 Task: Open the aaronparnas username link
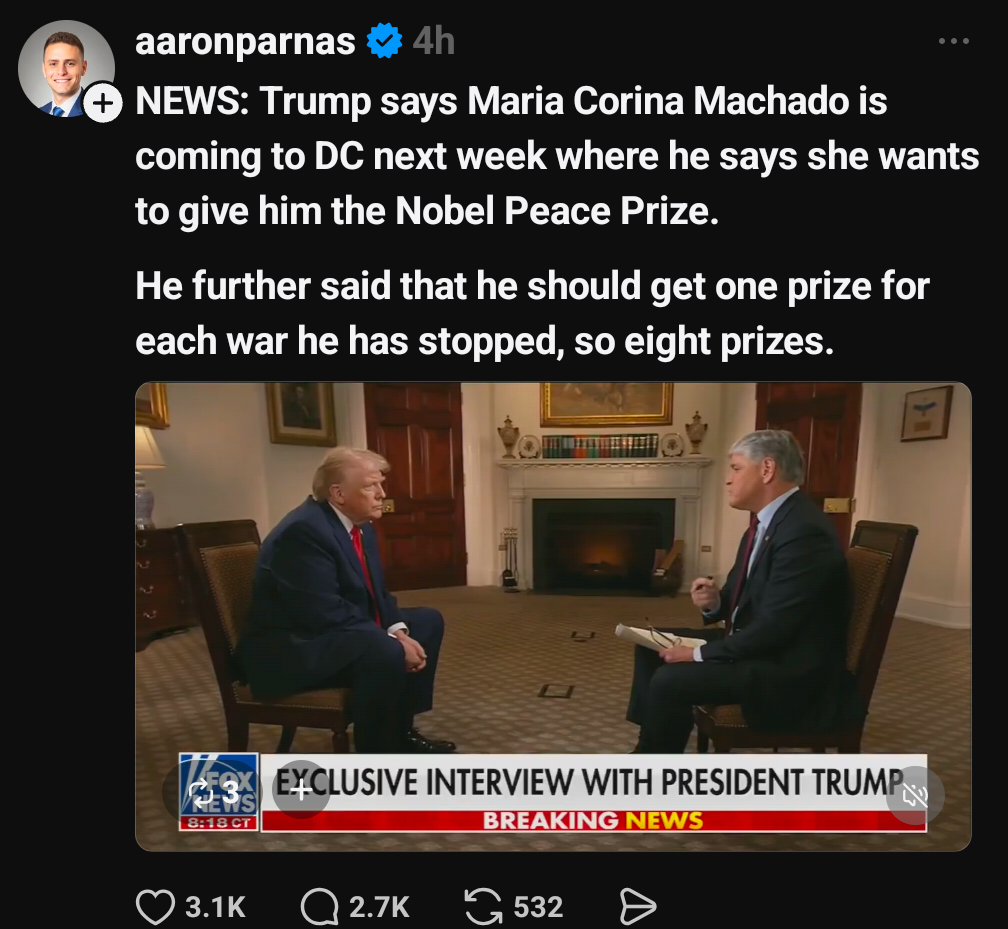point(245,42)
